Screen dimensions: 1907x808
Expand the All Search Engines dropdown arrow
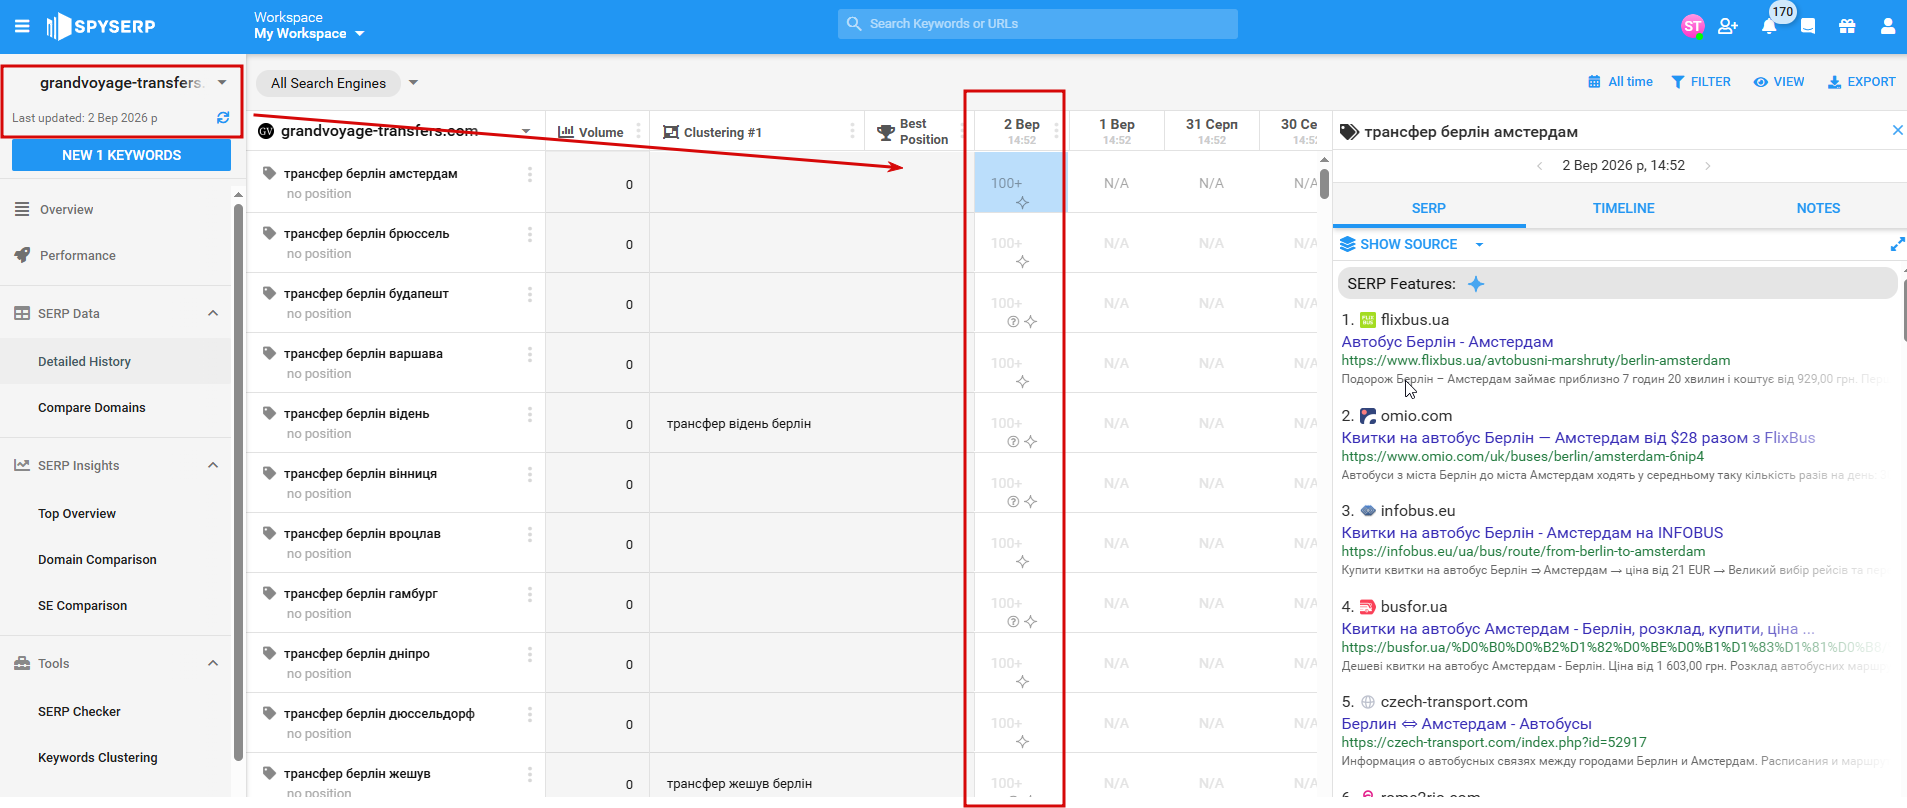(x=413, y=83)
